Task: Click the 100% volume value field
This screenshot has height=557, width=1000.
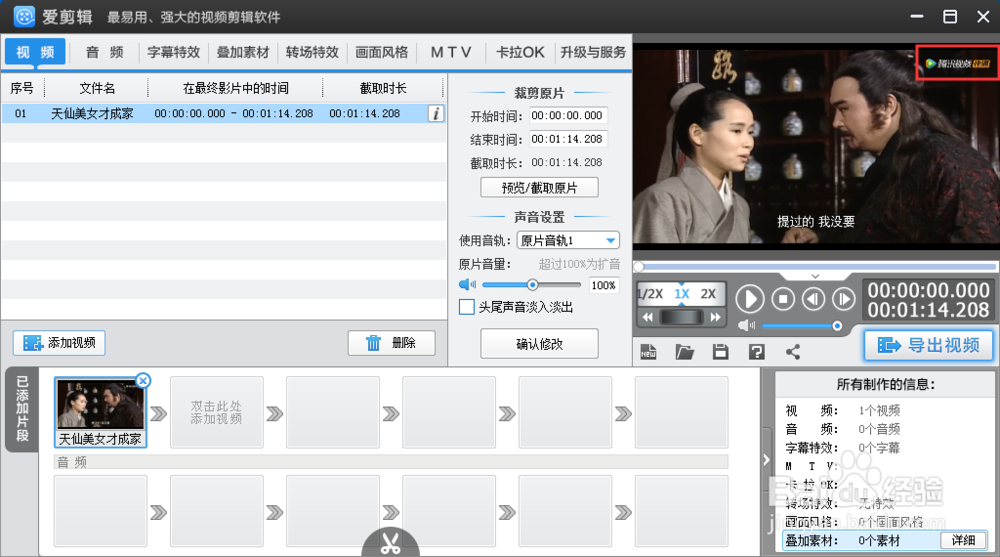Action: (603, 285)
